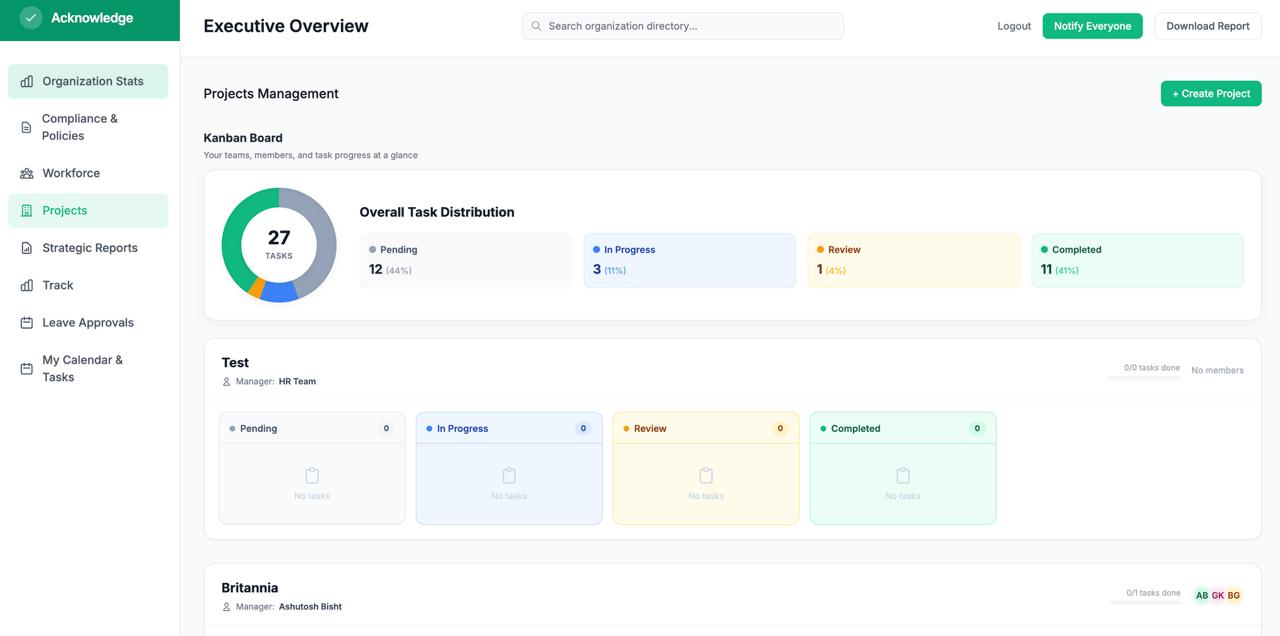Click the Leave Approvals calendar icon
This screenshot has width=1280, height=636.
[27, 323]
